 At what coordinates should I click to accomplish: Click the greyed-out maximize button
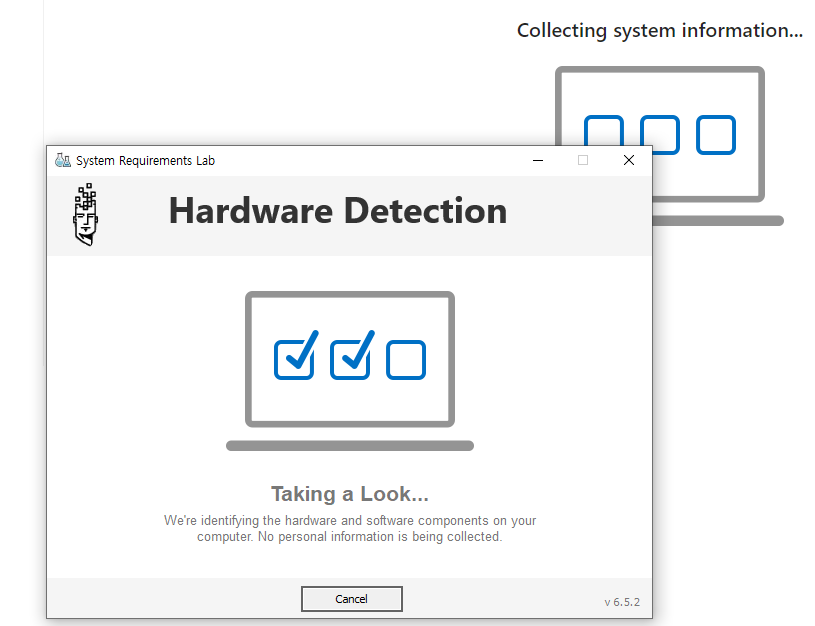click(x=583, y=160)
